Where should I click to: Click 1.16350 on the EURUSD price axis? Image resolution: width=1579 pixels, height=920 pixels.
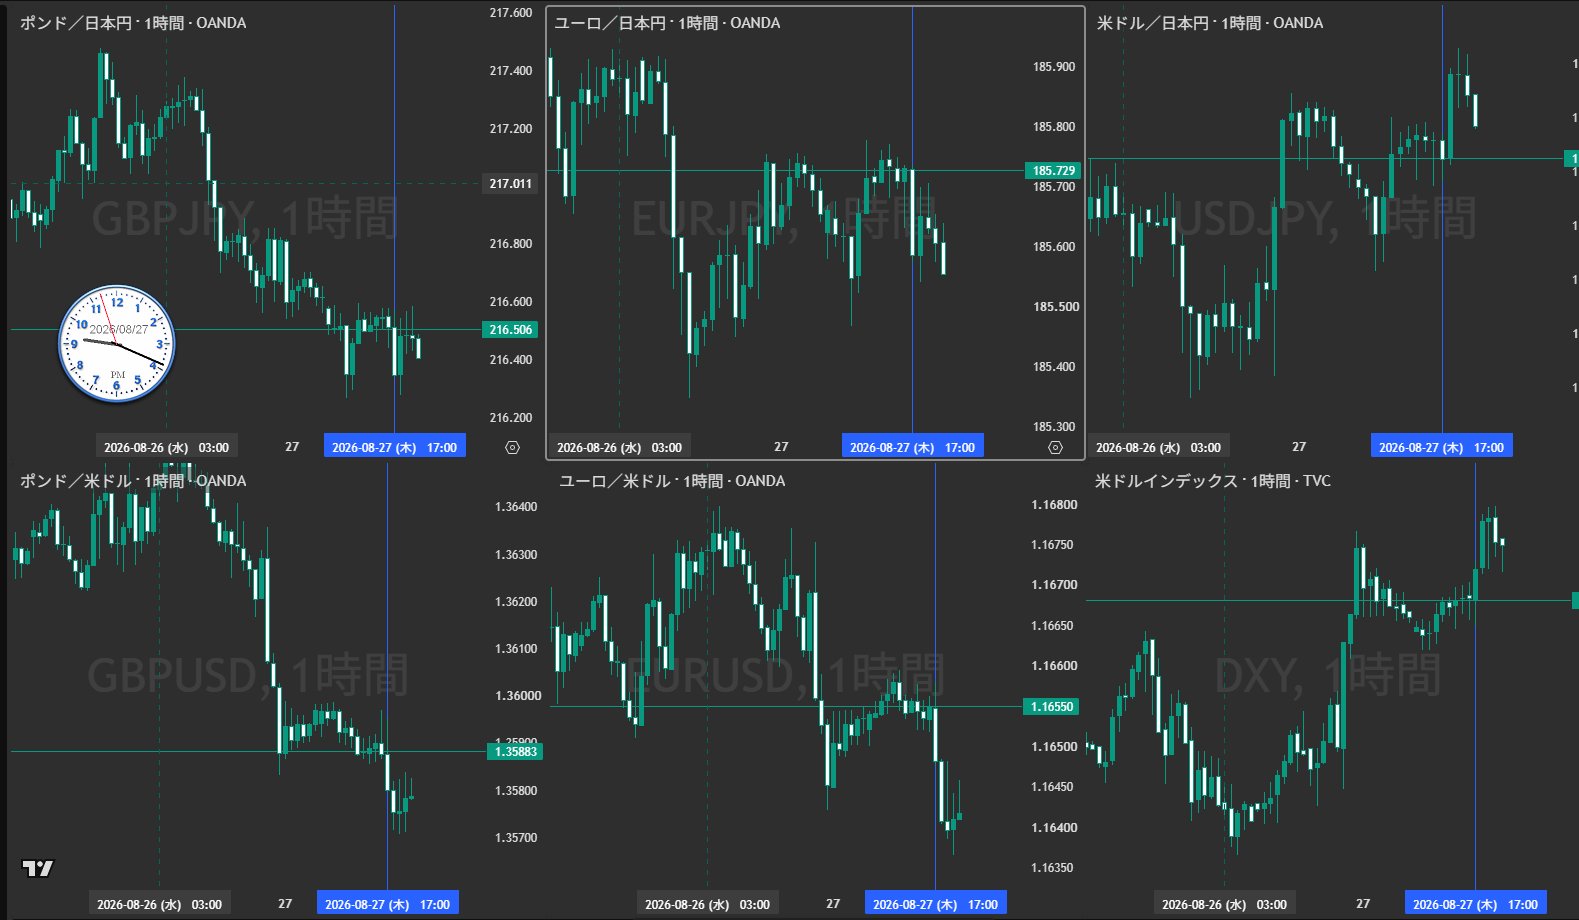click(x=1054, y=868)
